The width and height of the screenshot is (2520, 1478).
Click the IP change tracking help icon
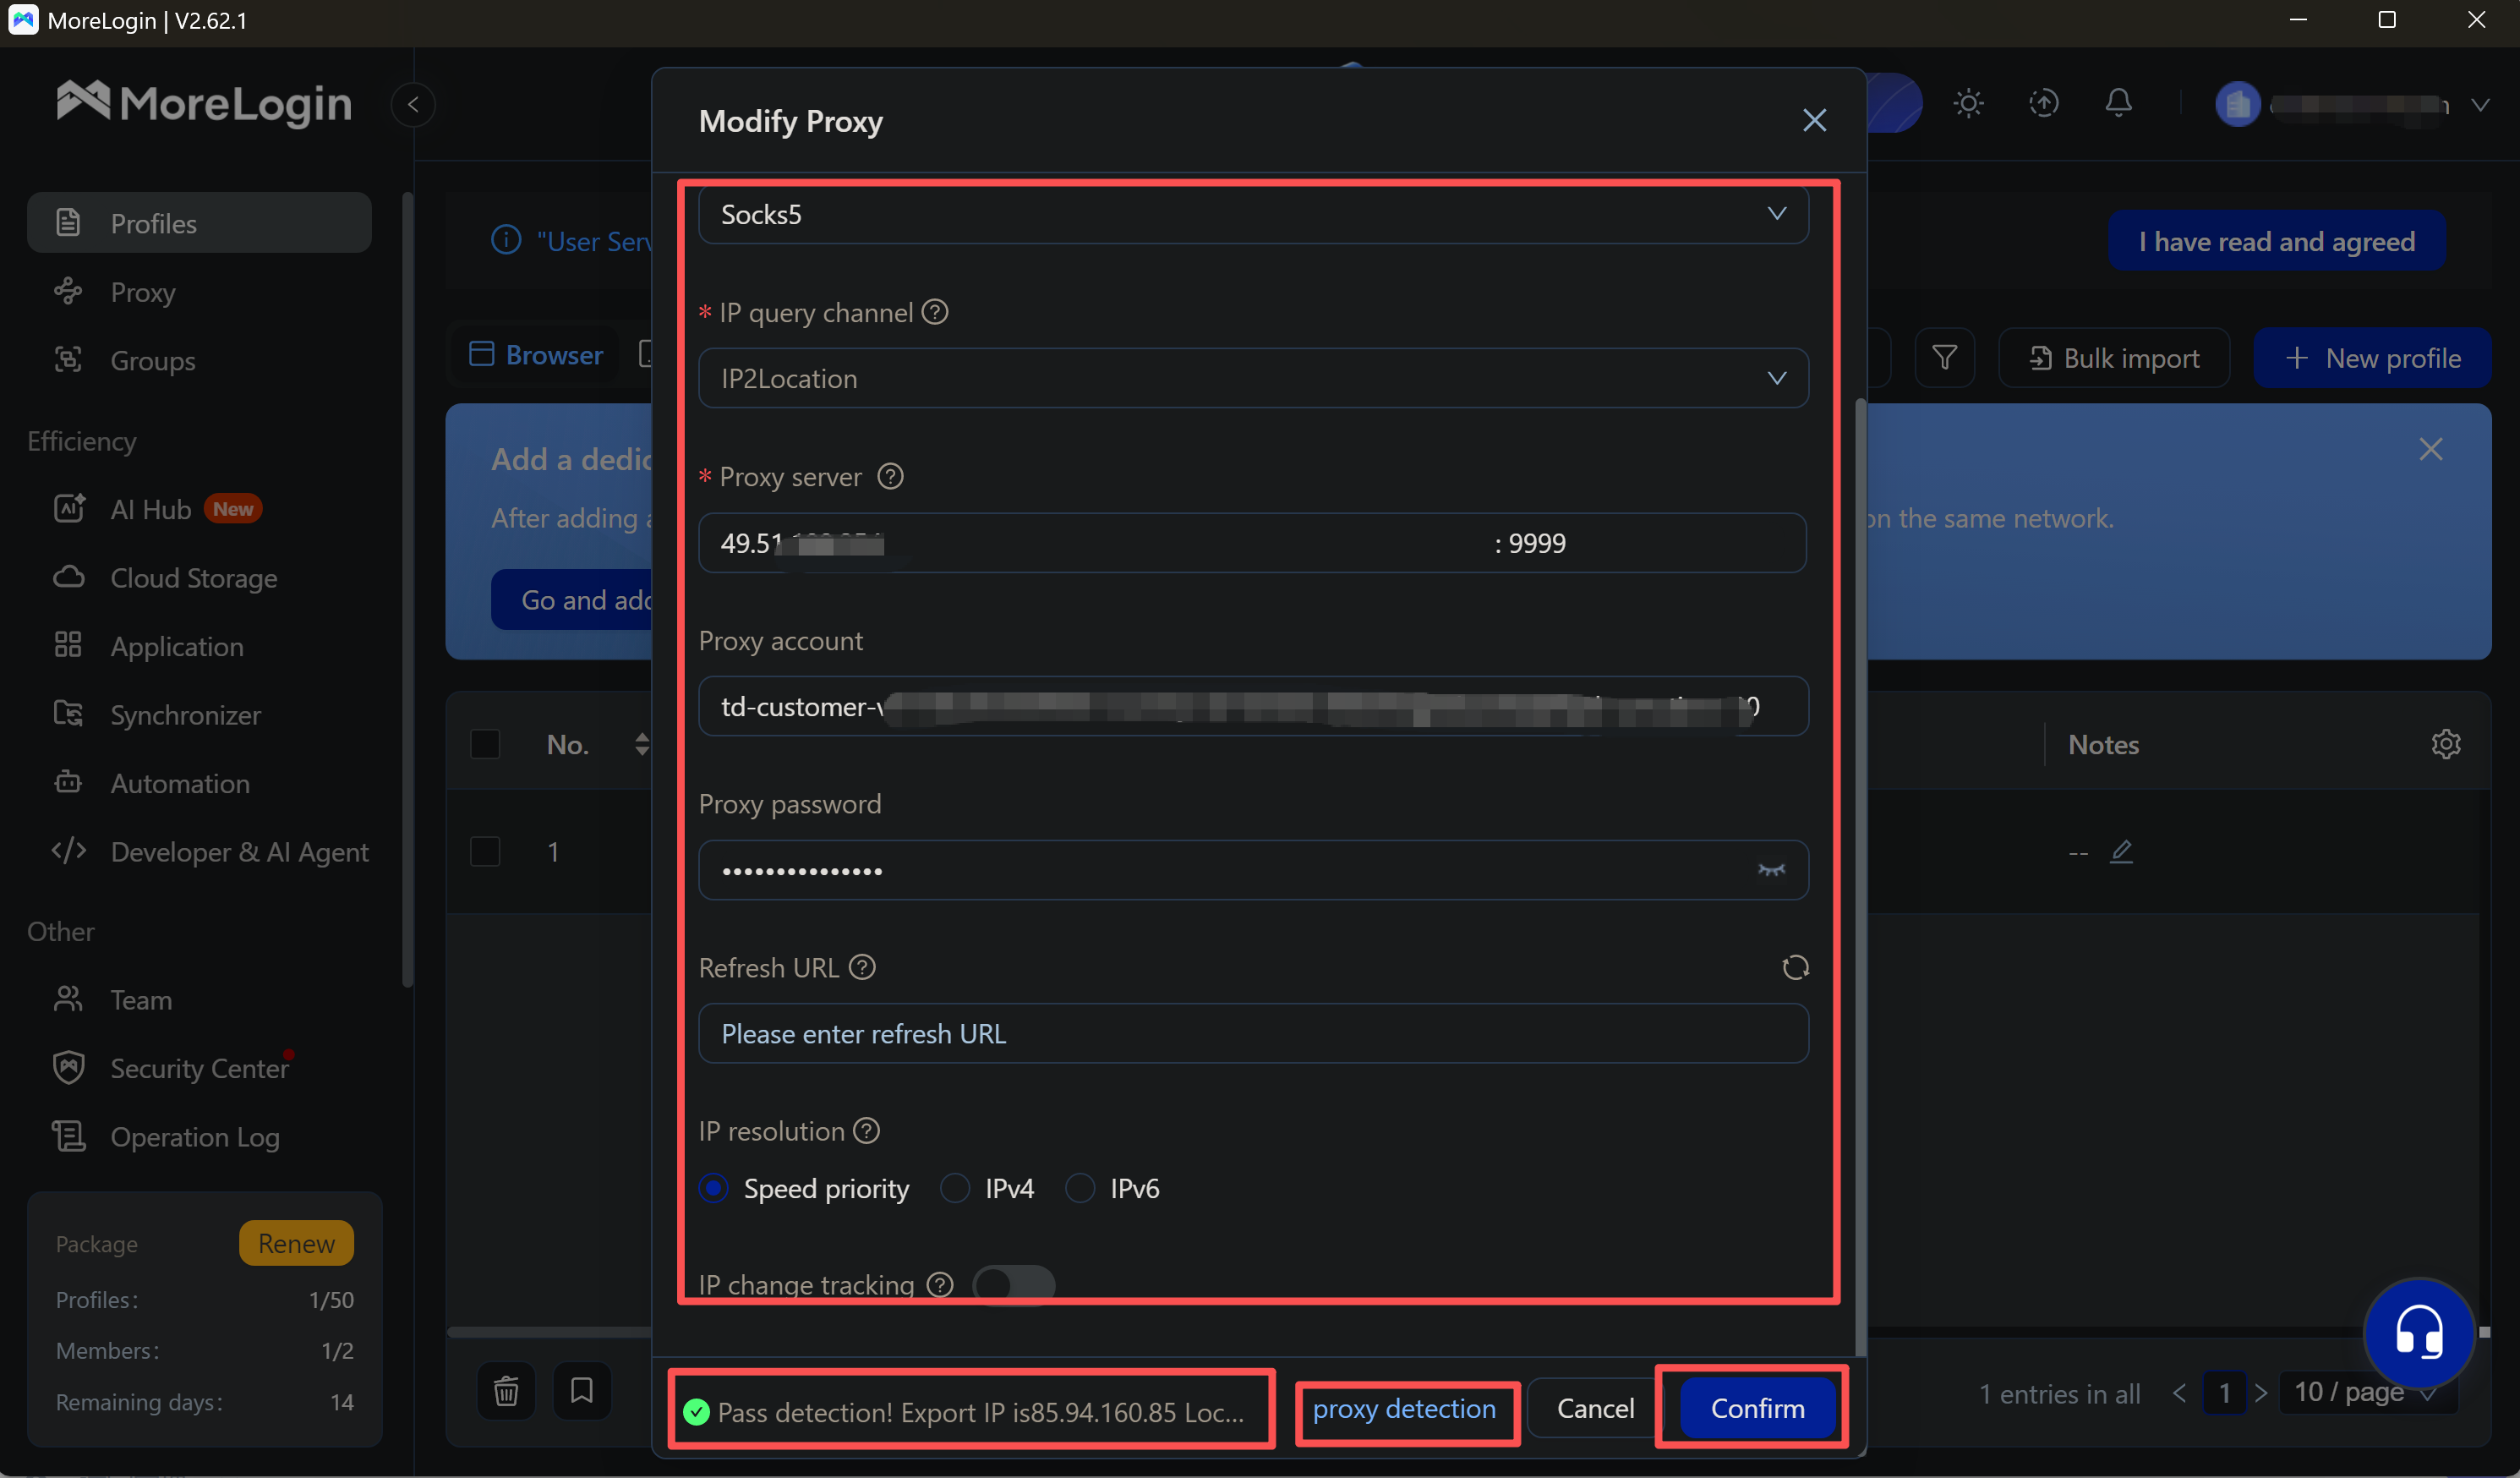click(940, 1284)
